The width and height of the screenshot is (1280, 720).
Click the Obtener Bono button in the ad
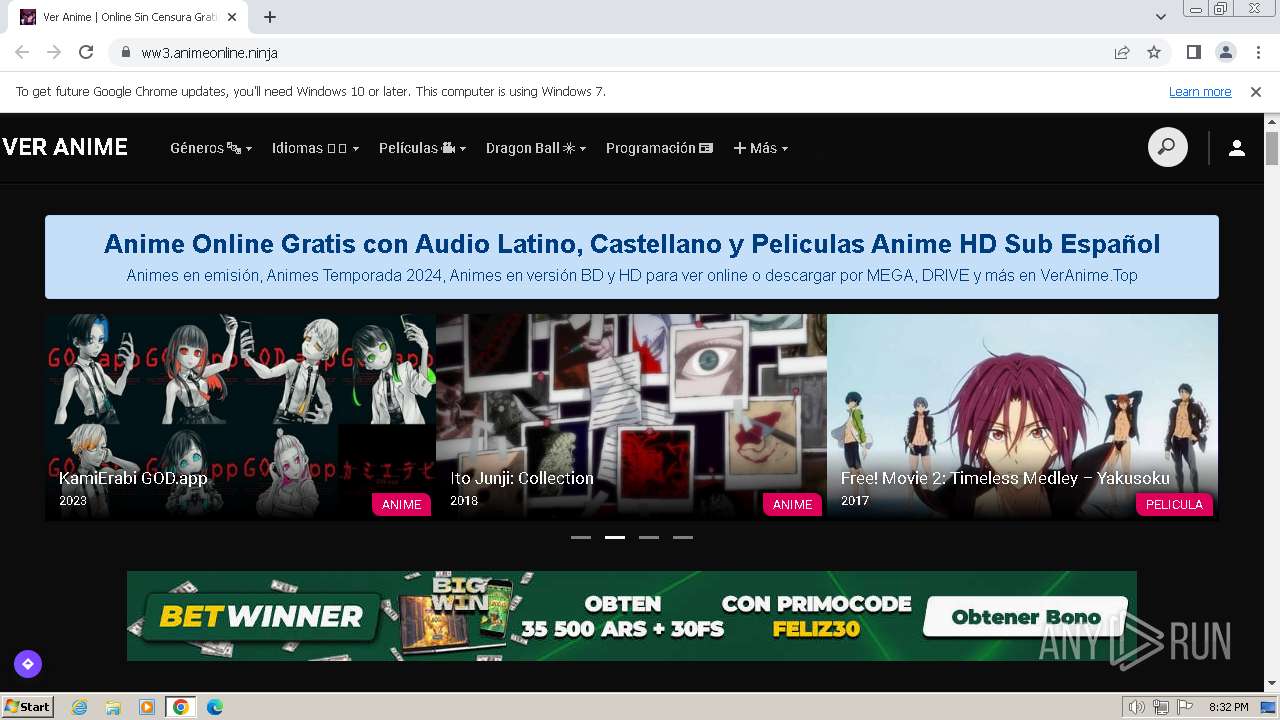click(x=1025, y=617)
